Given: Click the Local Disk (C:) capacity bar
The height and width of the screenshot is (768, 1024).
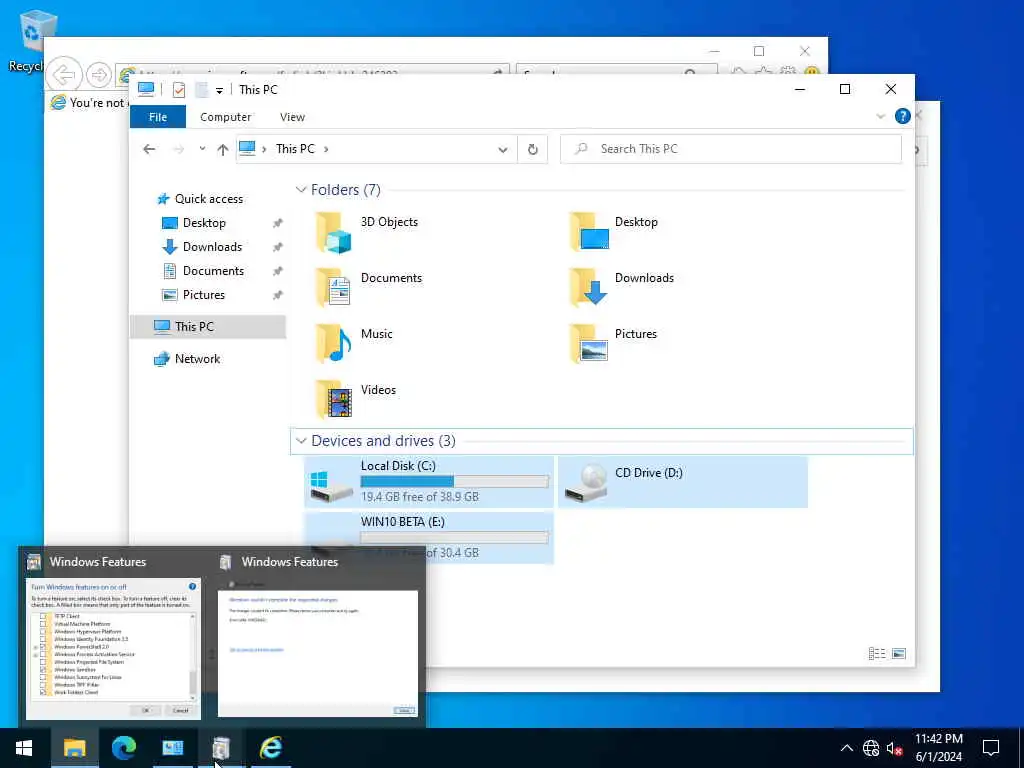Looking at the screenshot, I should click(x=455, y=482).
